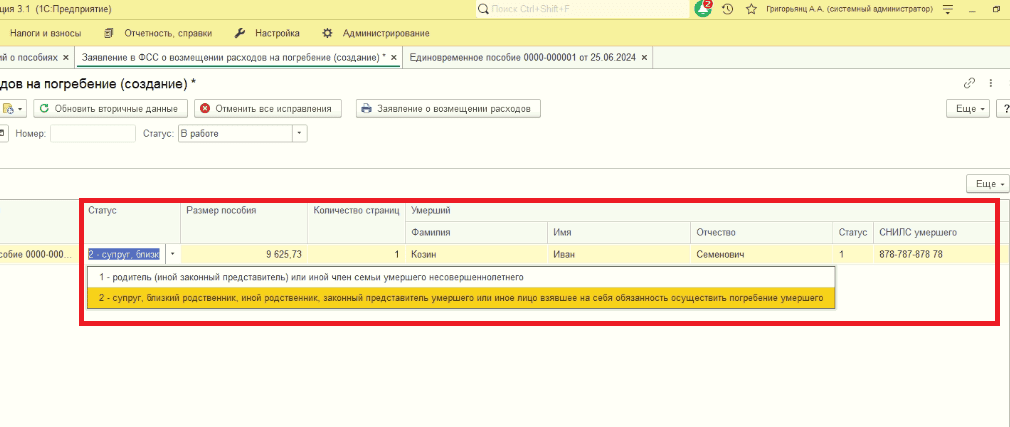Open the three-dot document options icon

click(x=990, y=83)
